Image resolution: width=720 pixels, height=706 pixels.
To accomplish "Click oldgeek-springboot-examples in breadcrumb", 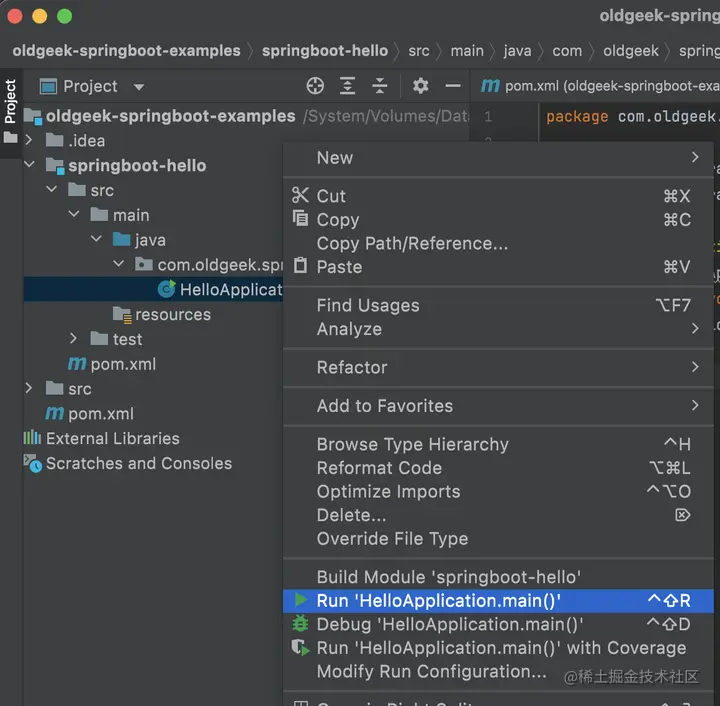I will [126, 50].
